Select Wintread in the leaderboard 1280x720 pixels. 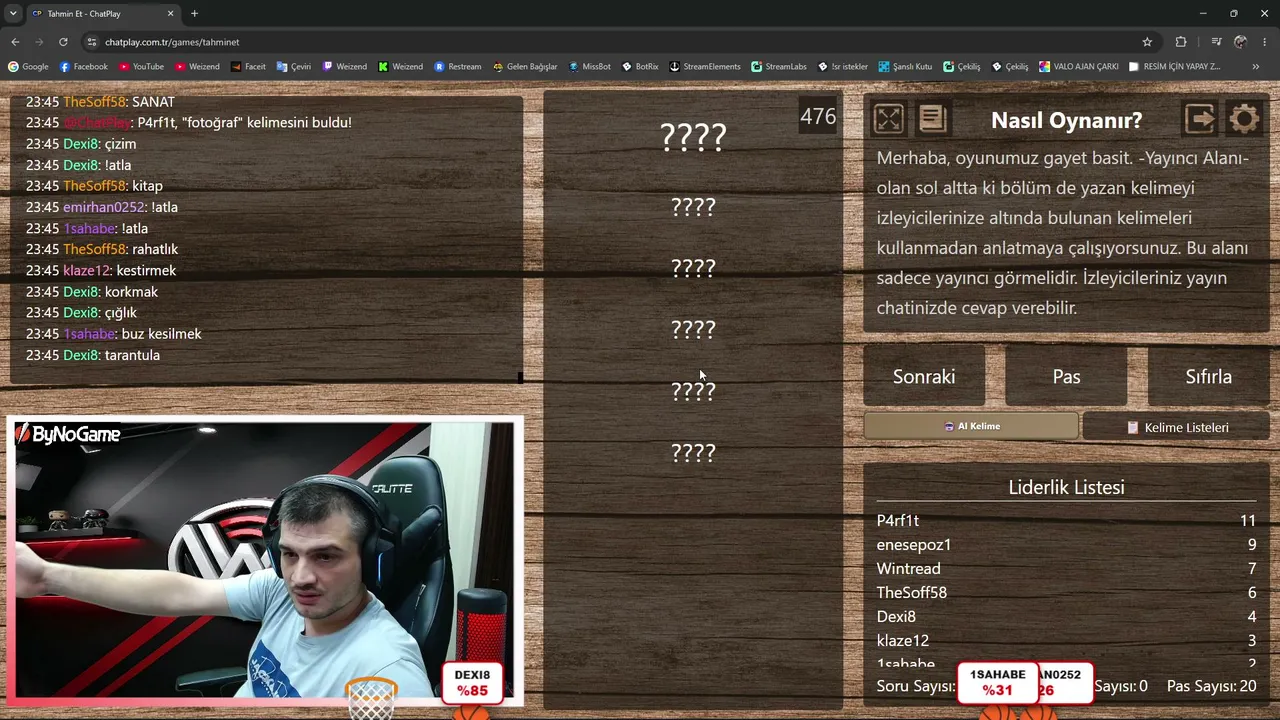pyautogui.click(x=909, y=568)
